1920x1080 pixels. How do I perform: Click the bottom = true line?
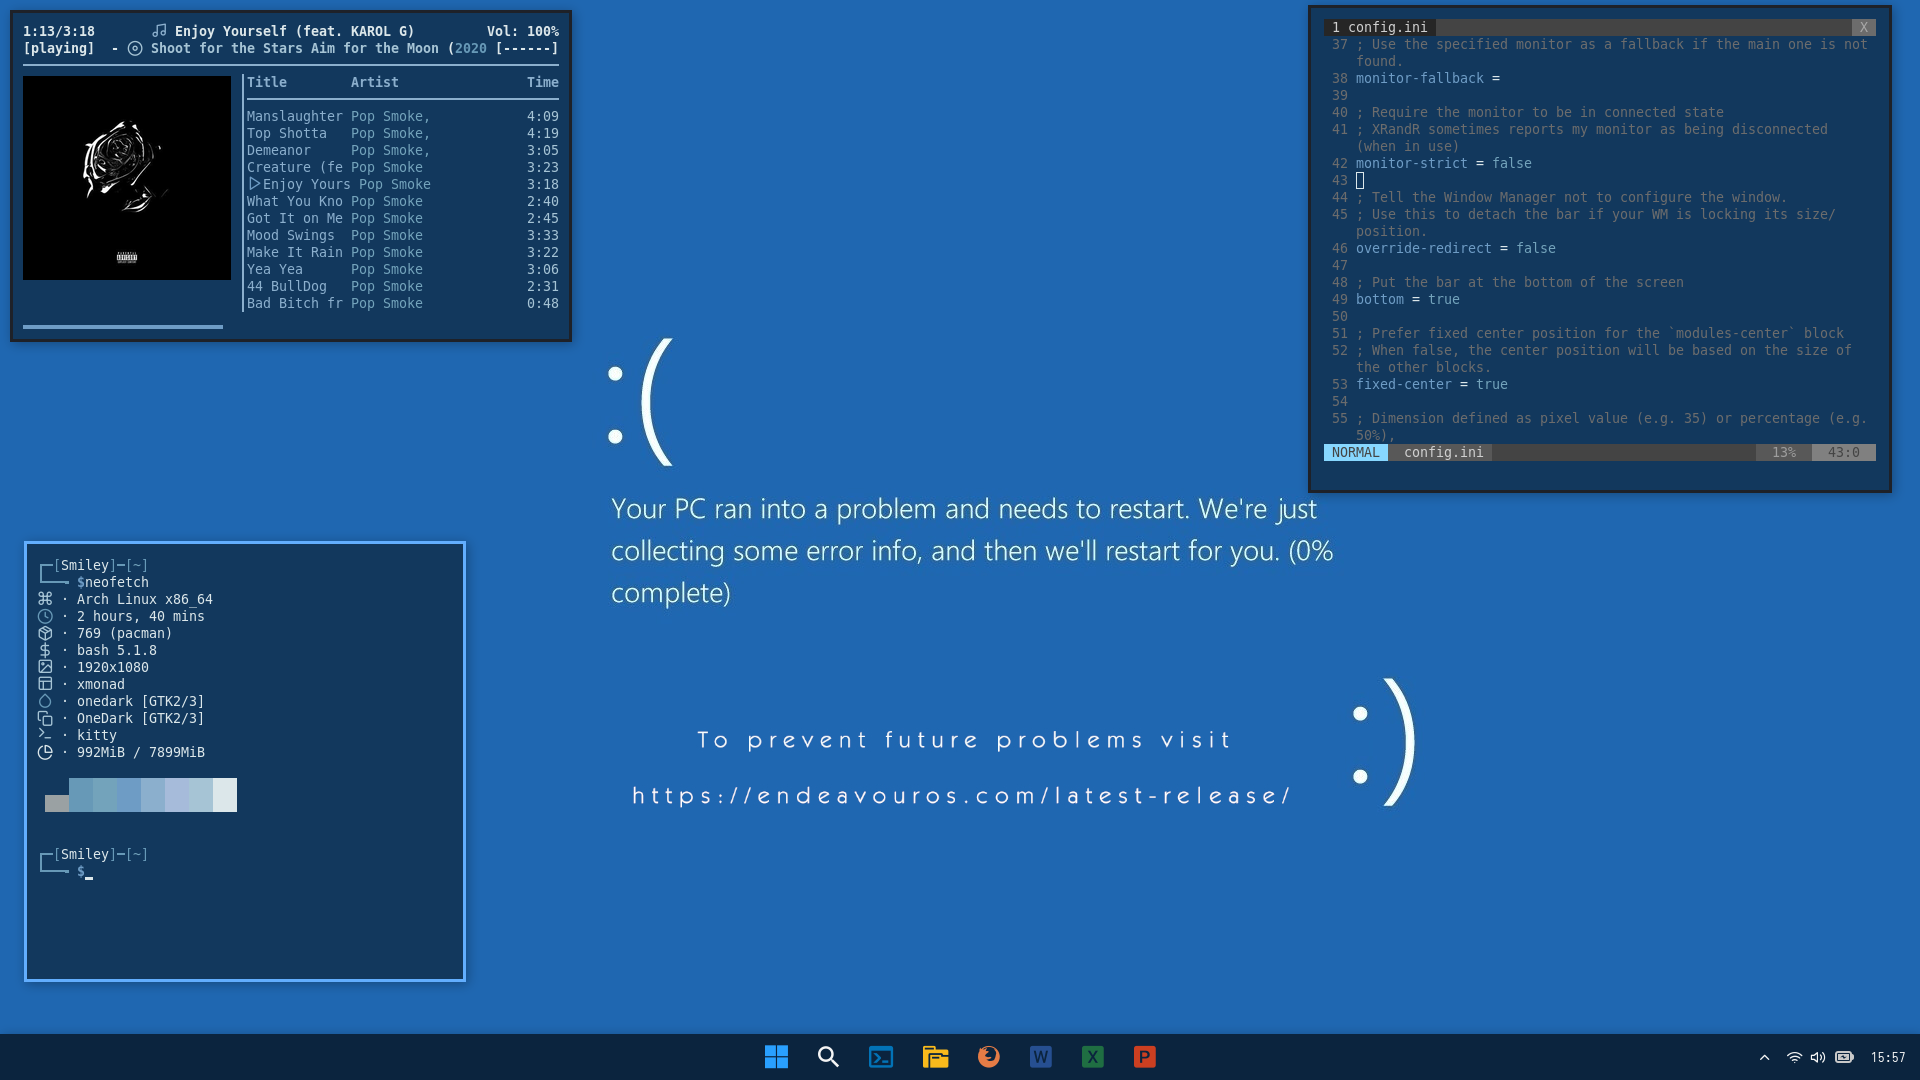pos(1408,300)
